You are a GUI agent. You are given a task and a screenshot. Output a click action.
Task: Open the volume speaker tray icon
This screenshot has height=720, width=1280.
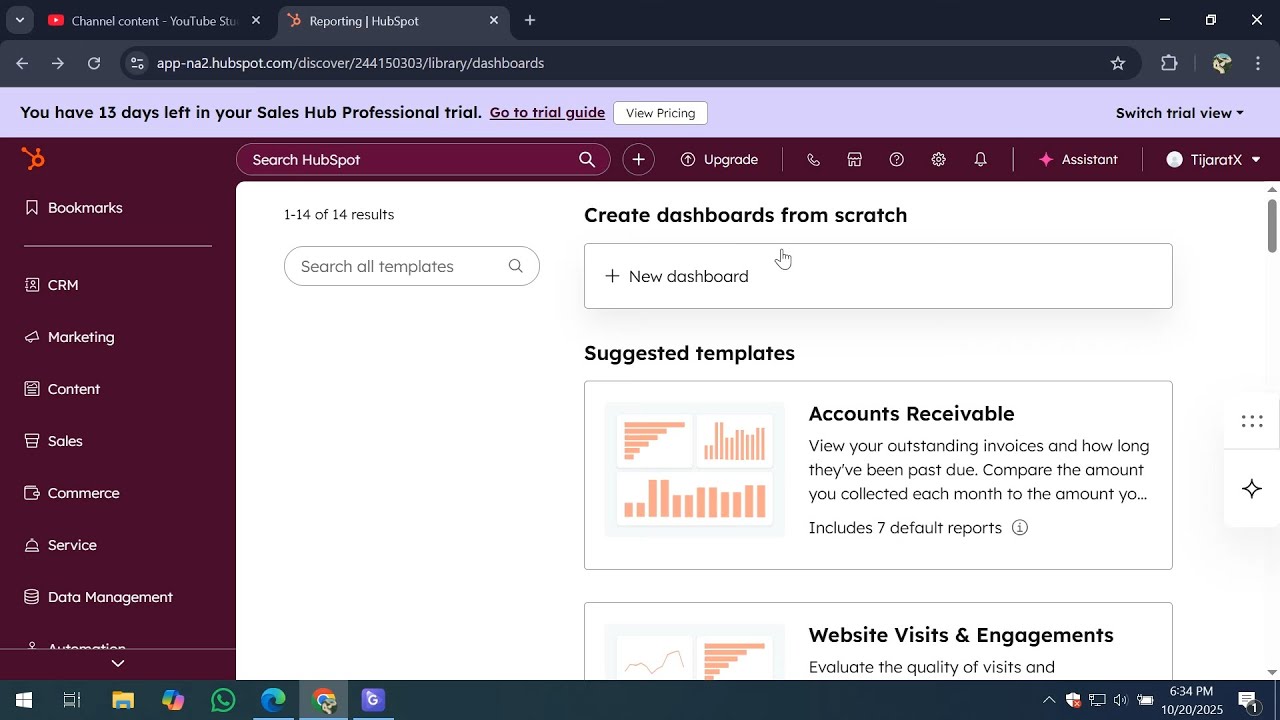(1120, 700)
